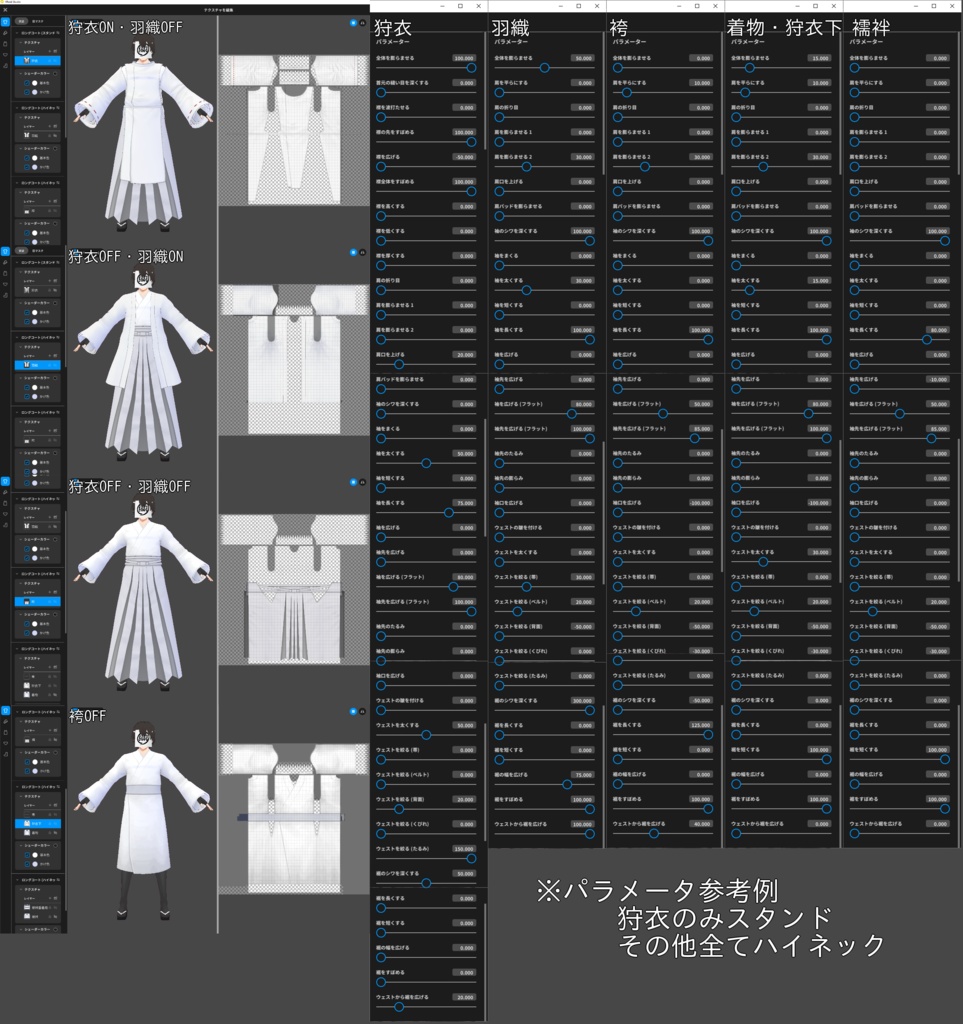Toggle 基本色 checkbox under the selected 狩衣 layer
The image size is (963, 1024).
point(27,83)
